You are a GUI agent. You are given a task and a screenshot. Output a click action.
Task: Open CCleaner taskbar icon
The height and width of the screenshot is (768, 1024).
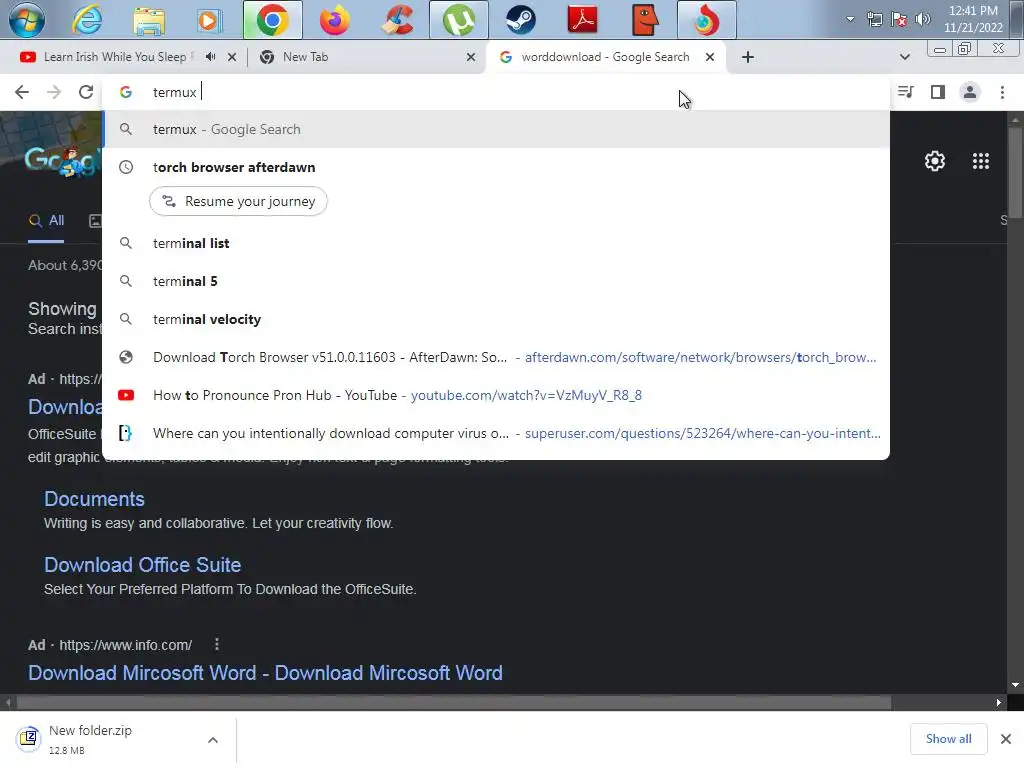coord(397,20)
